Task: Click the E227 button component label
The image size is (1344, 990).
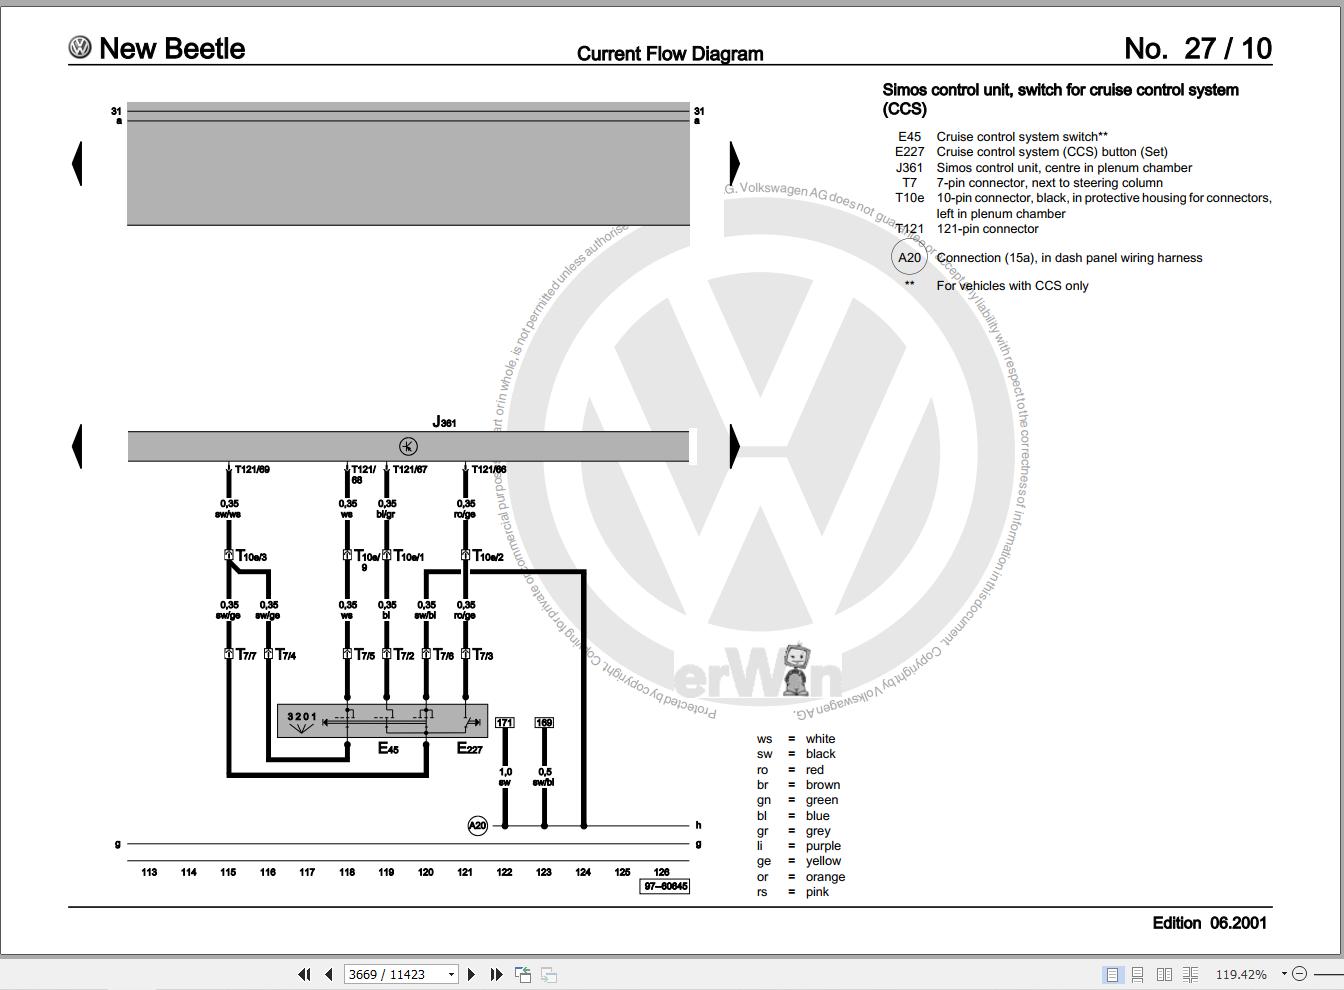Action: coord(470,748)
